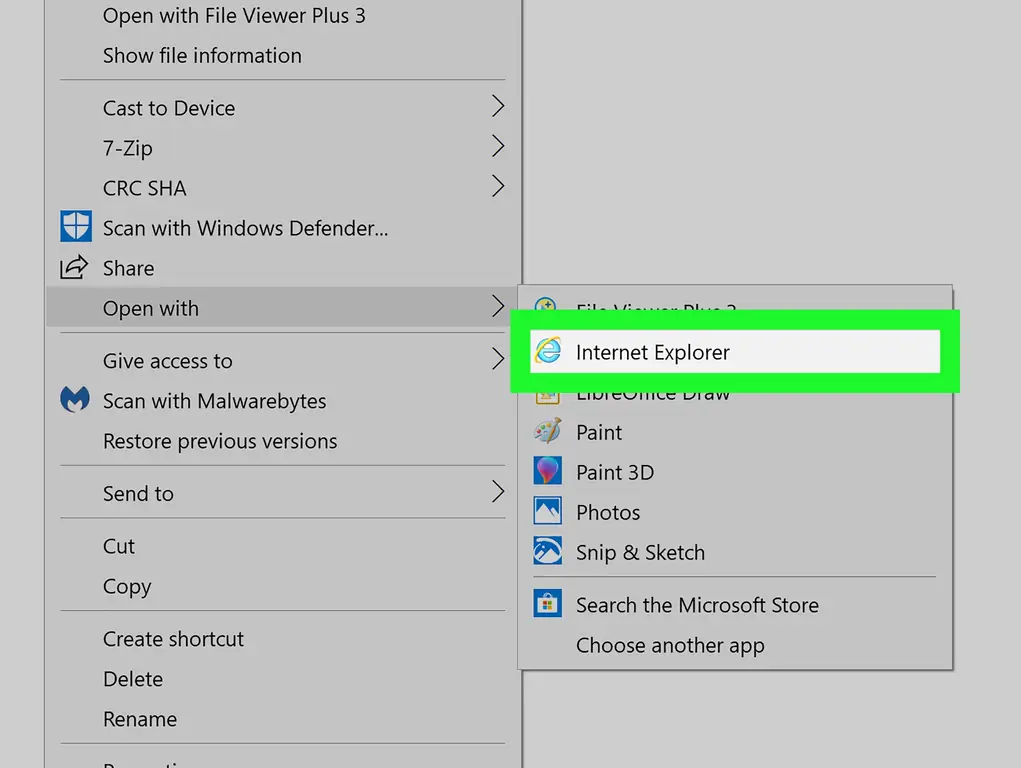This screenshot has width=1021, height=768.
Task: Click the Internet Explorer icon
Action: pyautogui.click(x=548, y=351)
